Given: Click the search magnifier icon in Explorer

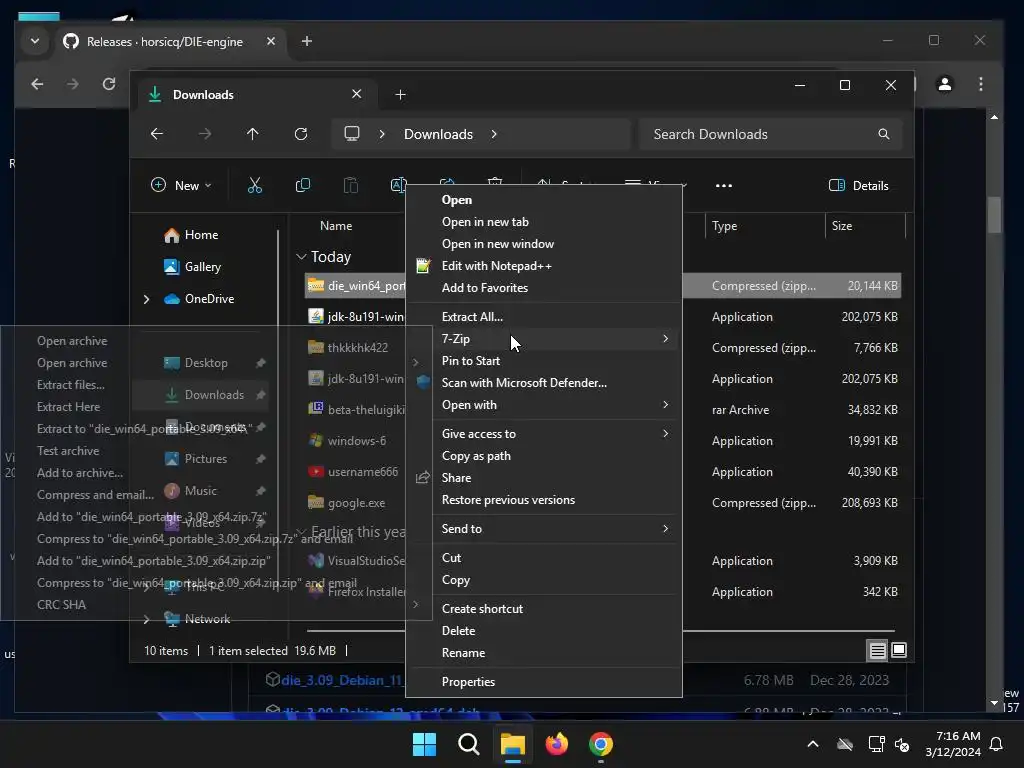Looking at the screenshot, I should point(884,134).
